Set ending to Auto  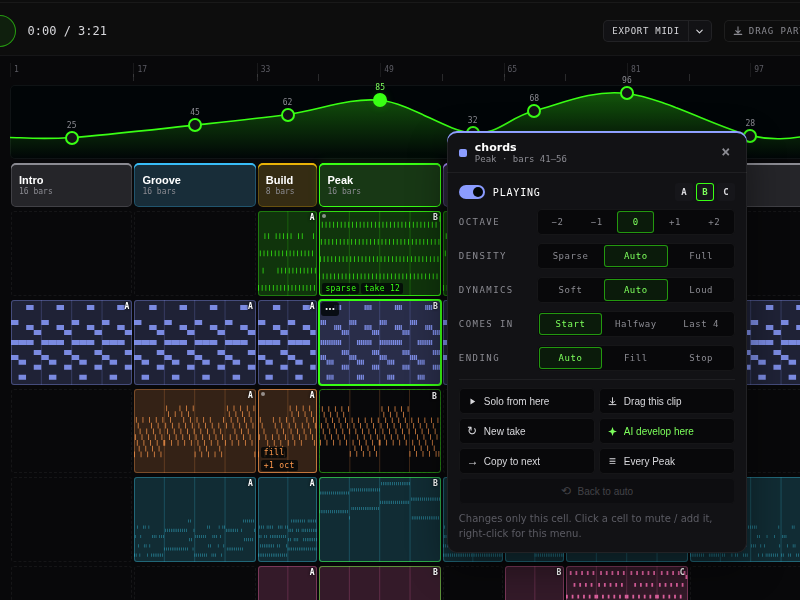(570, 358)
